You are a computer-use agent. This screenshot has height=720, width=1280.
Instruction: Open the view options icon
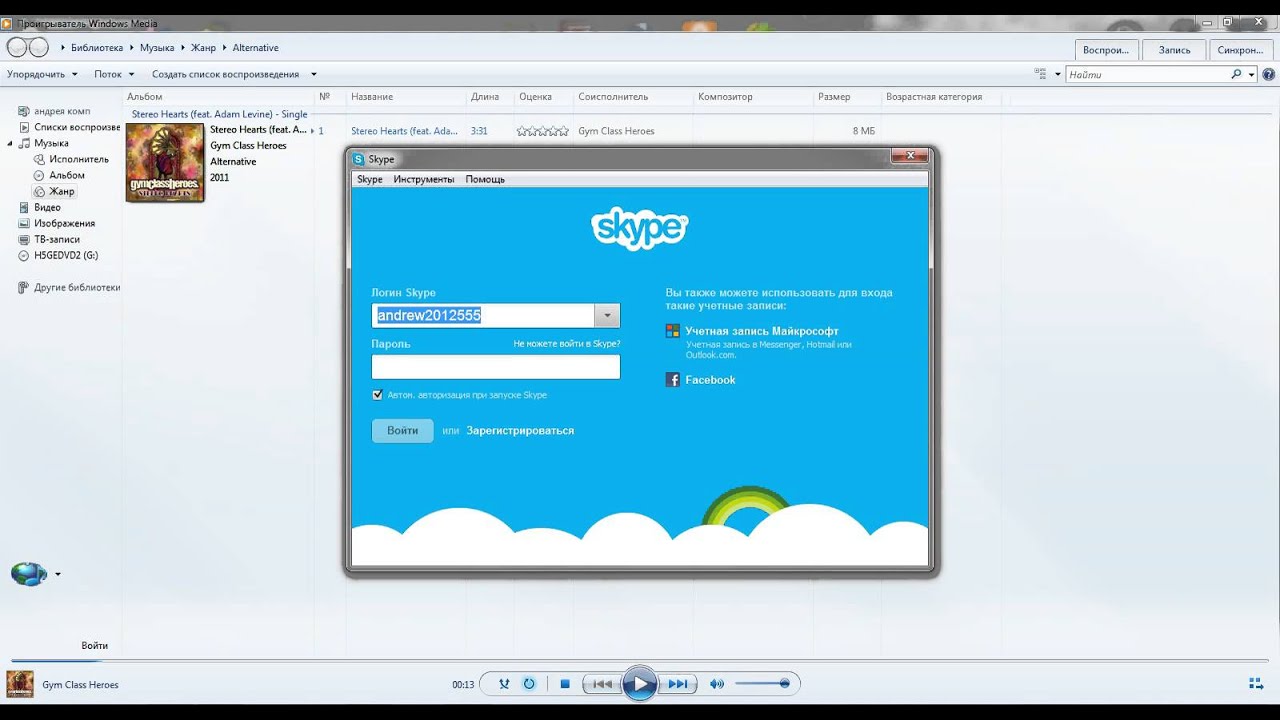click(x=1040, y=74)
